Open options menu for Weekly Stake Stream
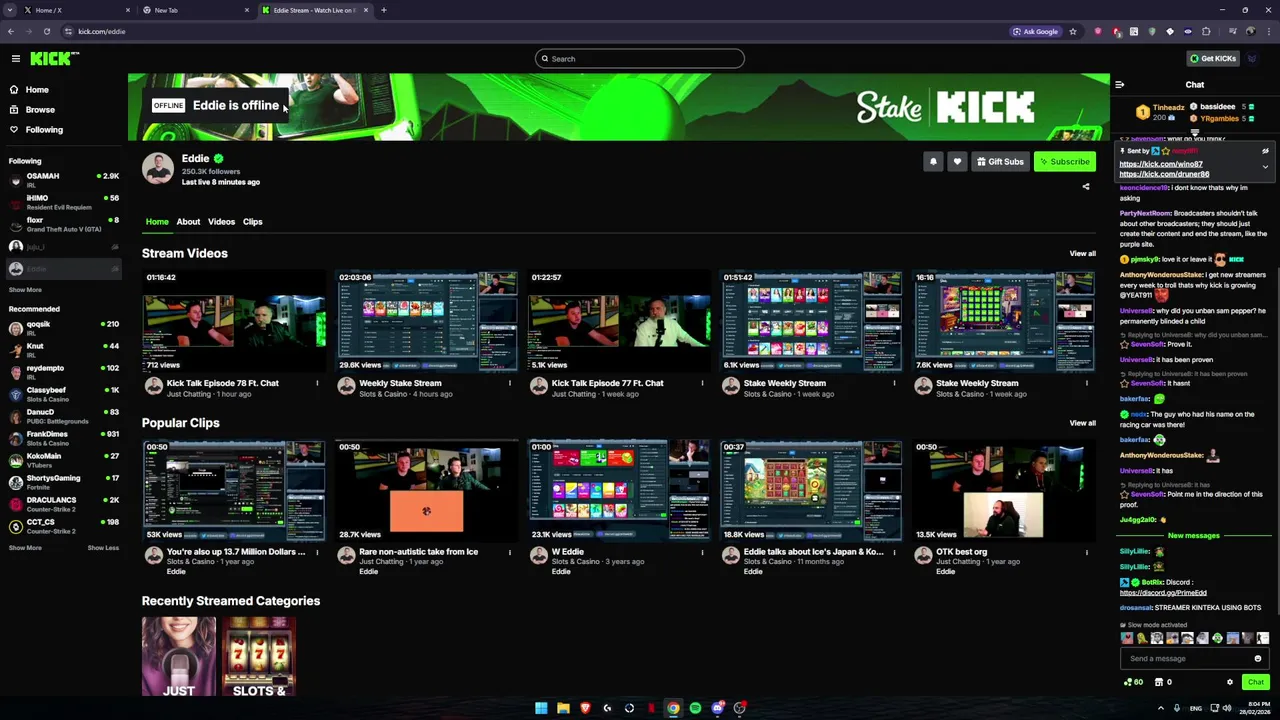 509,383
